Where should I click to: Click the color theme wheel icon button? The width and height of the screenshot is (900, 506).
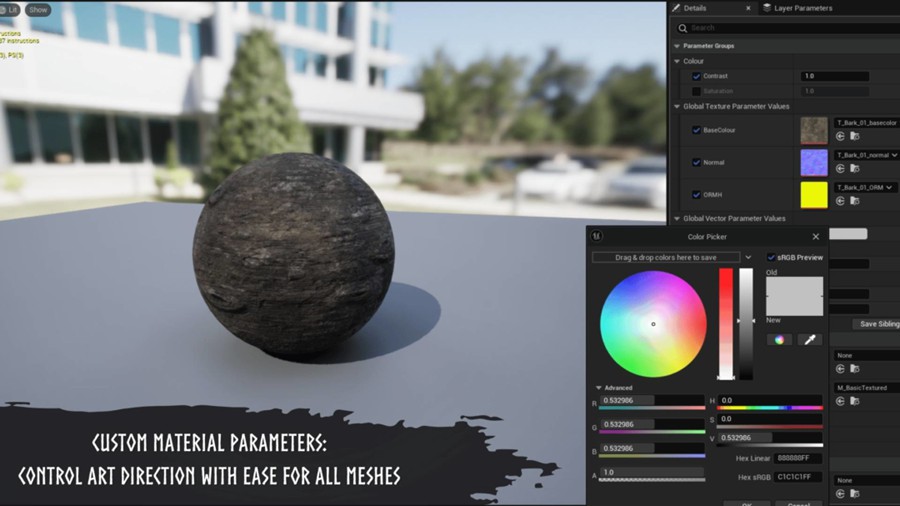click(778, 340)
